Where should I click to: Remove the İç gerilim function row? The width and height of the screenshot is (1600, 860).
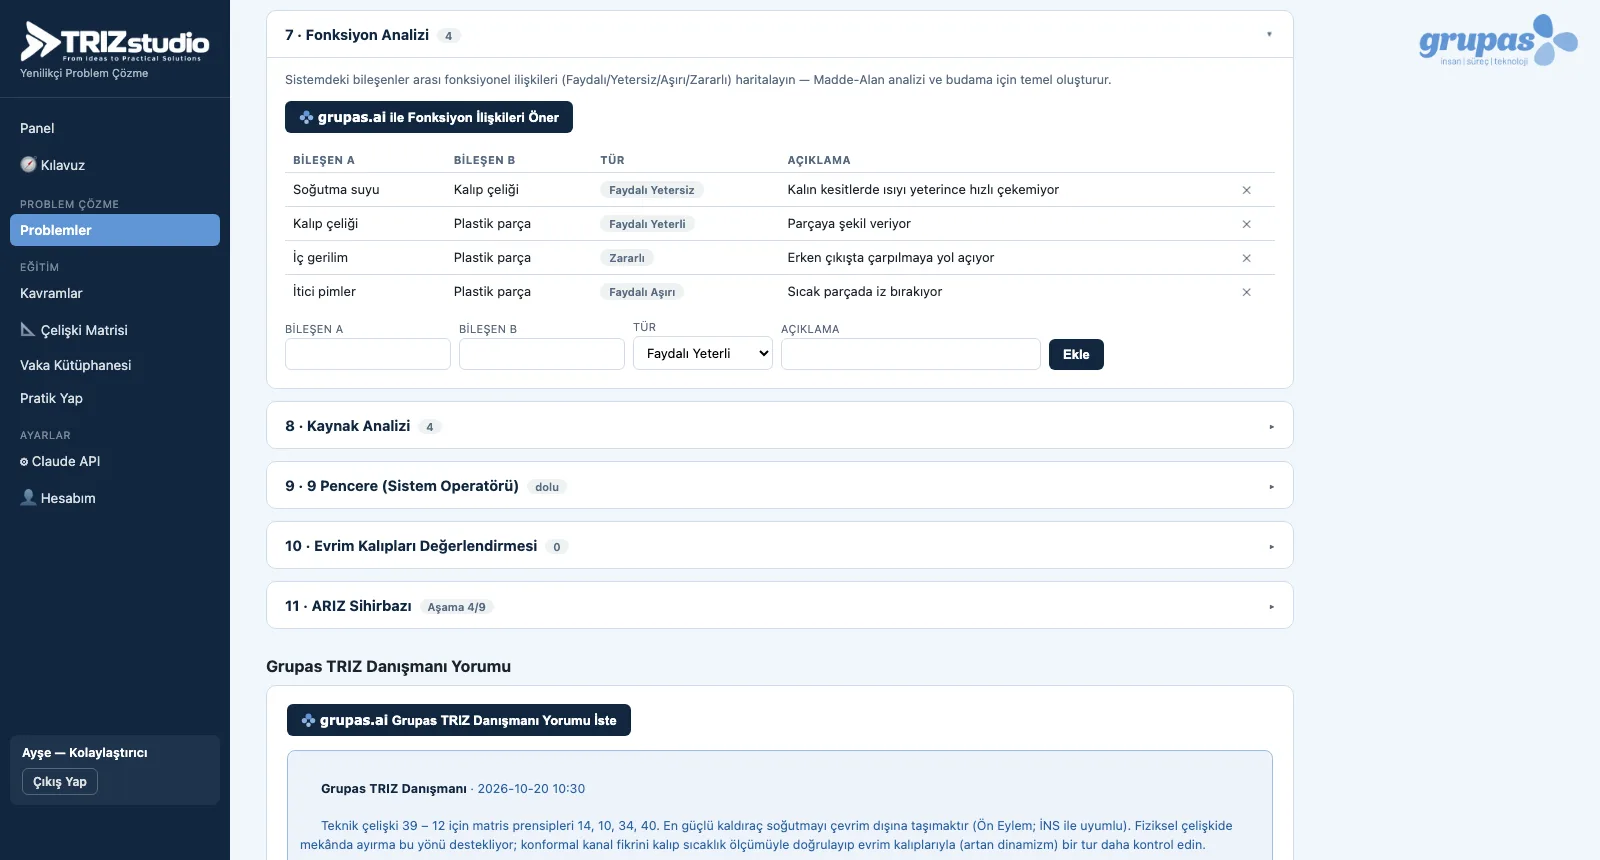pos(1246,258)
